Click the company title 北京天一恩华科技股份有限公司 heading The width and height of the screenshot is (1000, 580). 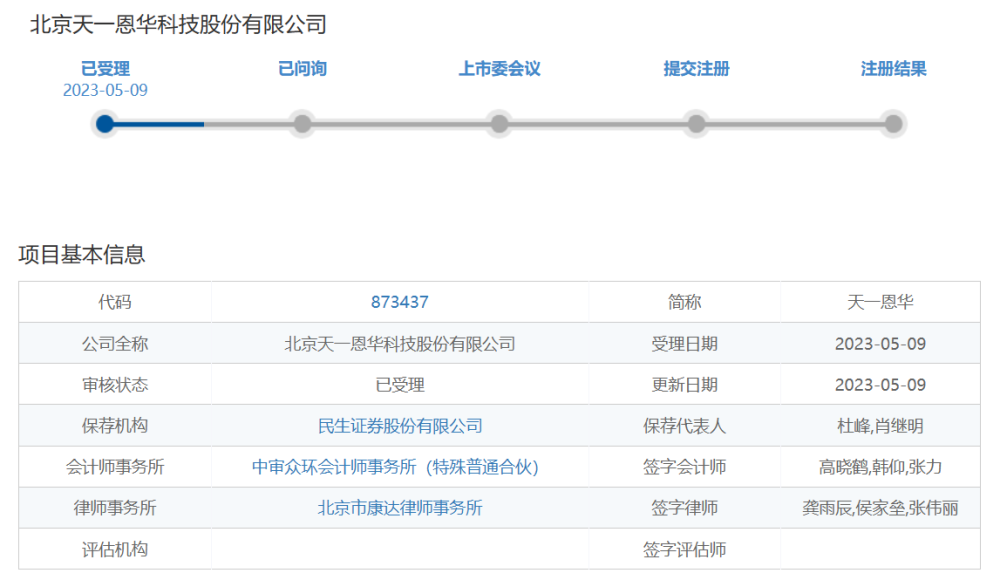coord(179,25)
